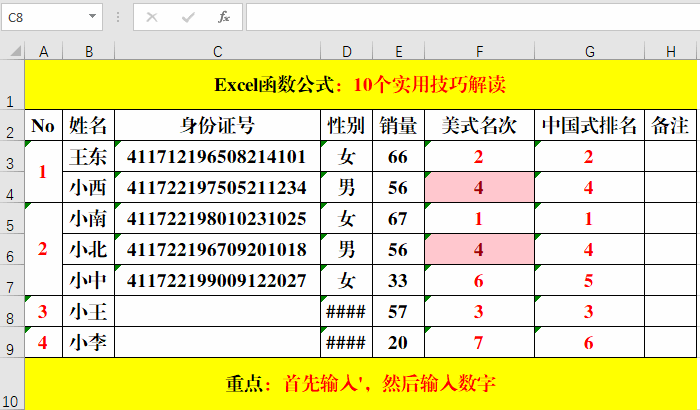Screen dimensions: 700x410
Task: Select sales cell 66
Action: (399, 156)
